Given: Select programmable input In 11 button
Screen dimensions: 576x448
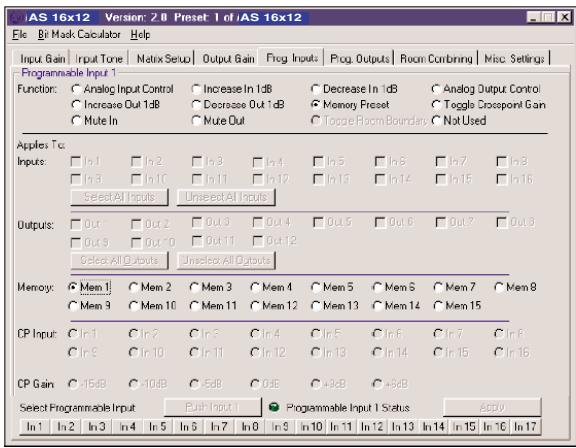Looking at the screenshot, I should 342,426.
